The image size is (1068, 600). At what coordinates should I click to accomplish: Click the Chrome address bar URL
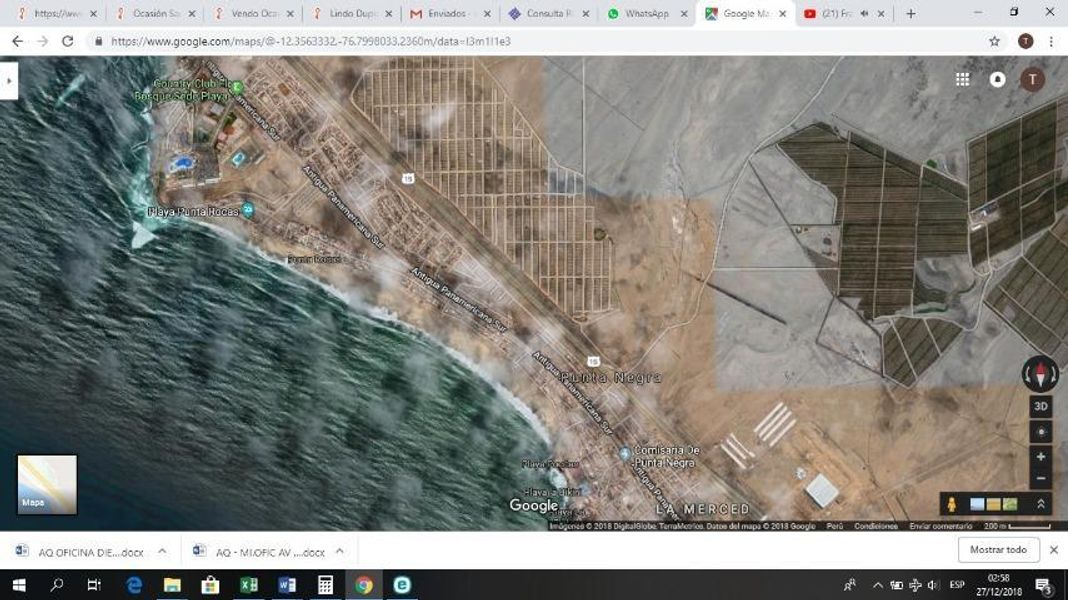[311, 42]
